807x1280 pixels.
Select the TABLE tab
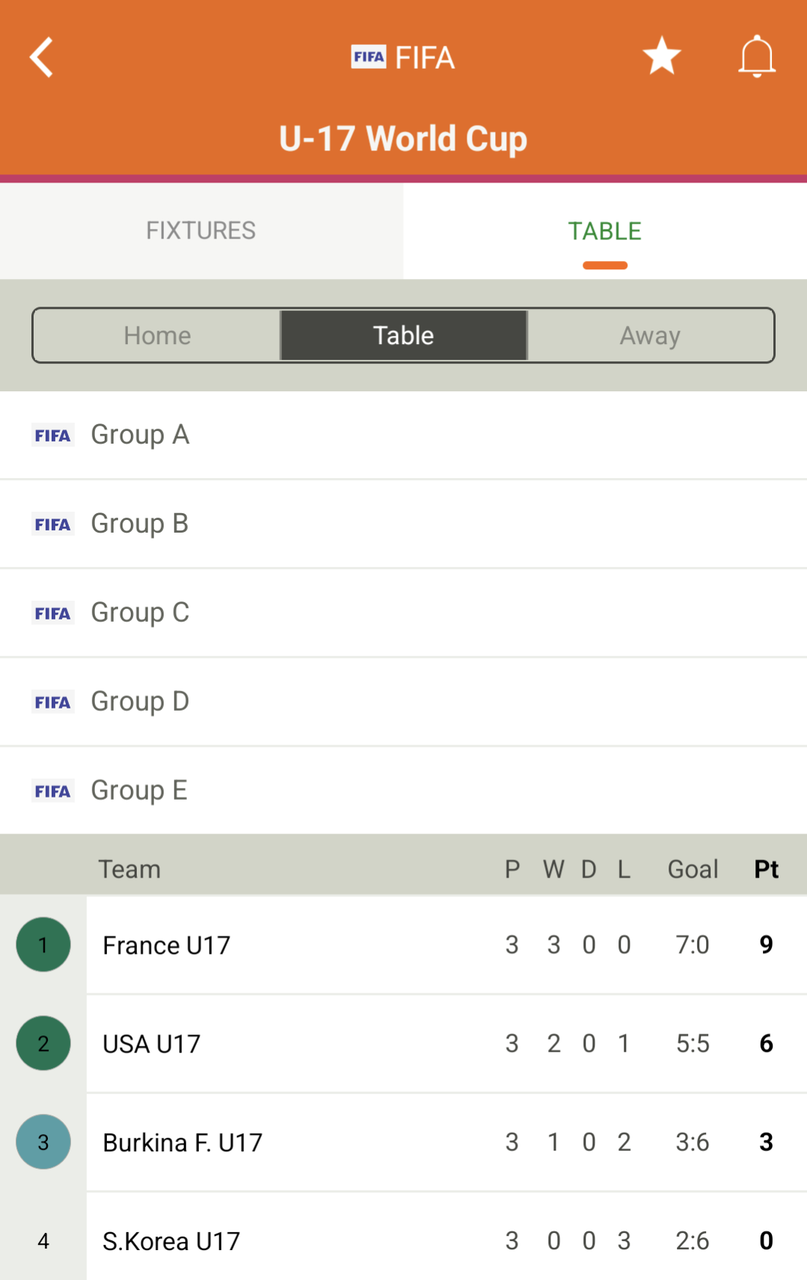(604, 231)
